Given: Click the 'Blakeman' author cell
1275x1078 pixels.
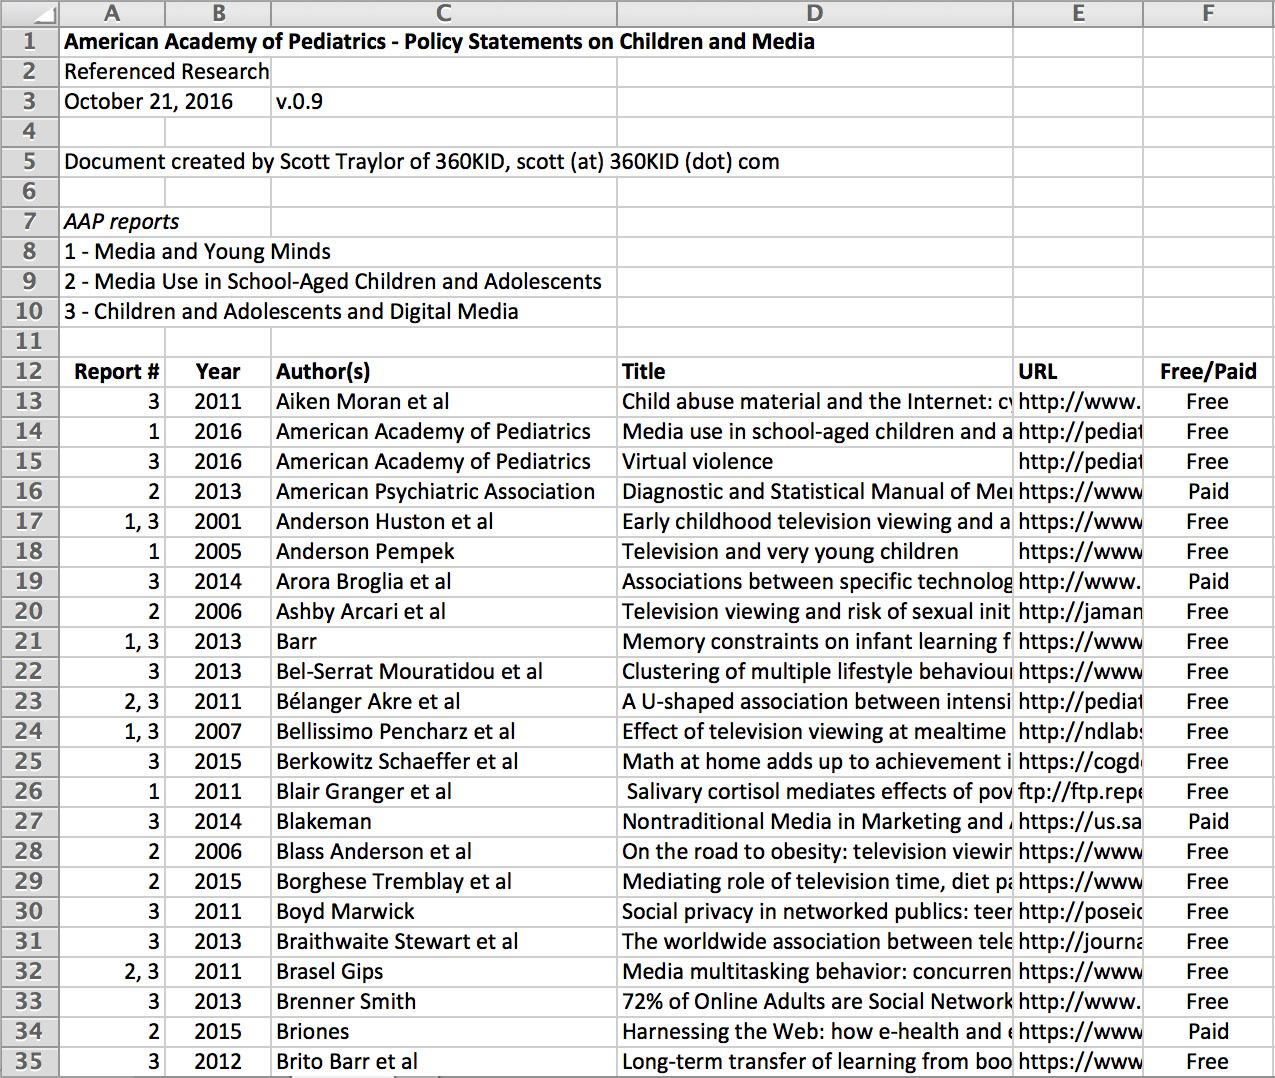Looking at the screenshot, I should (444, 821).
